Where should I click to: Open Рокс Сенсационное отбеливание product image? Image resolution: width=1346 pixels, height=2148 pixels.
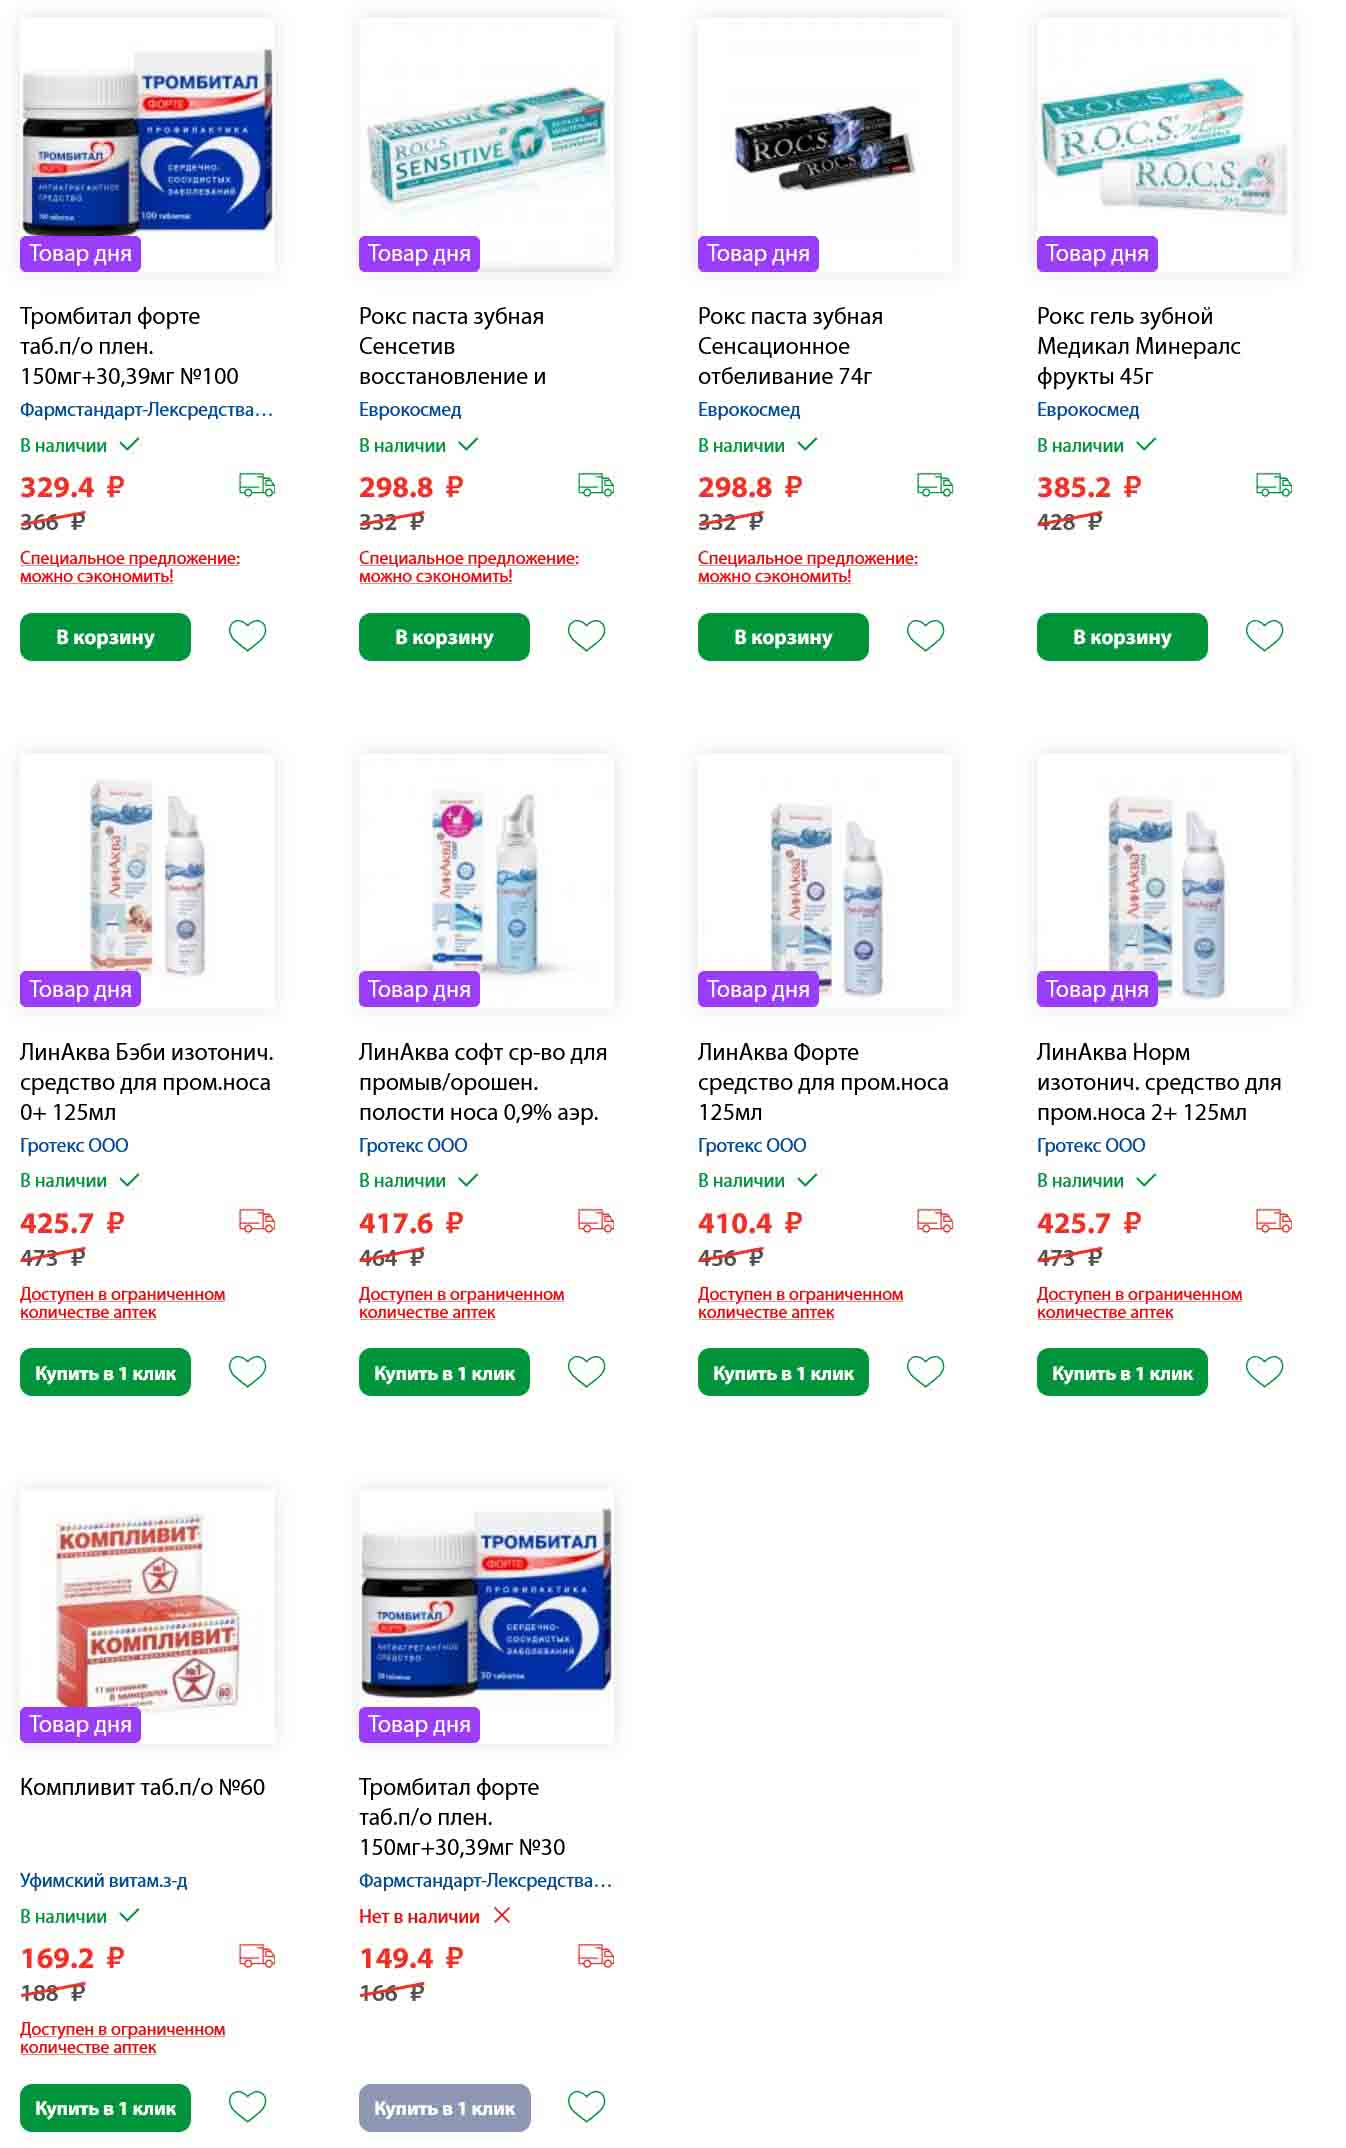[x=825, y=145]
